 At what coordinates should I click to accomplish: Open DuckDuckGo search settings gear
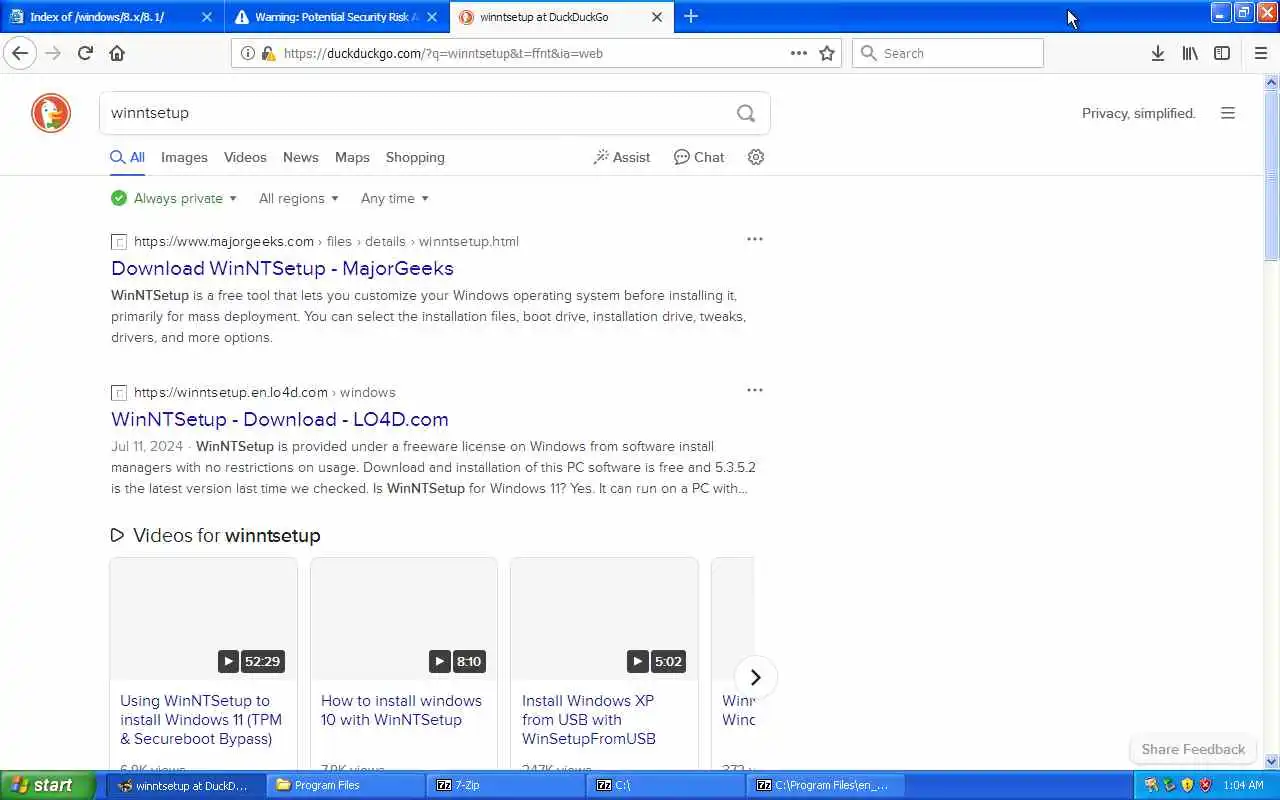click(756, 157)
